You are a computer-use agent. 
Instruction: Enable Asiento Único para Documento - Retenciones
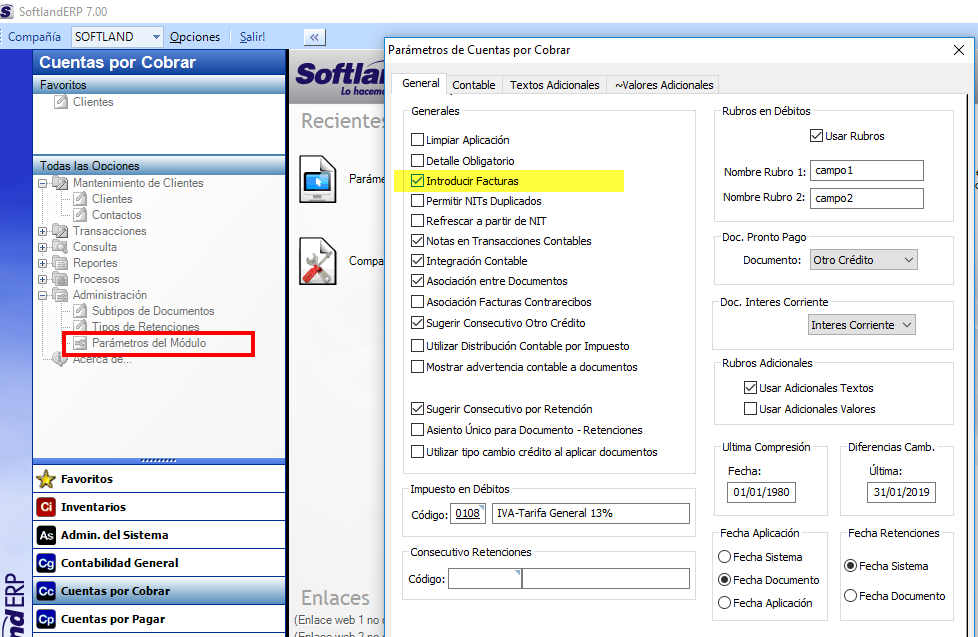coord(417,430)
